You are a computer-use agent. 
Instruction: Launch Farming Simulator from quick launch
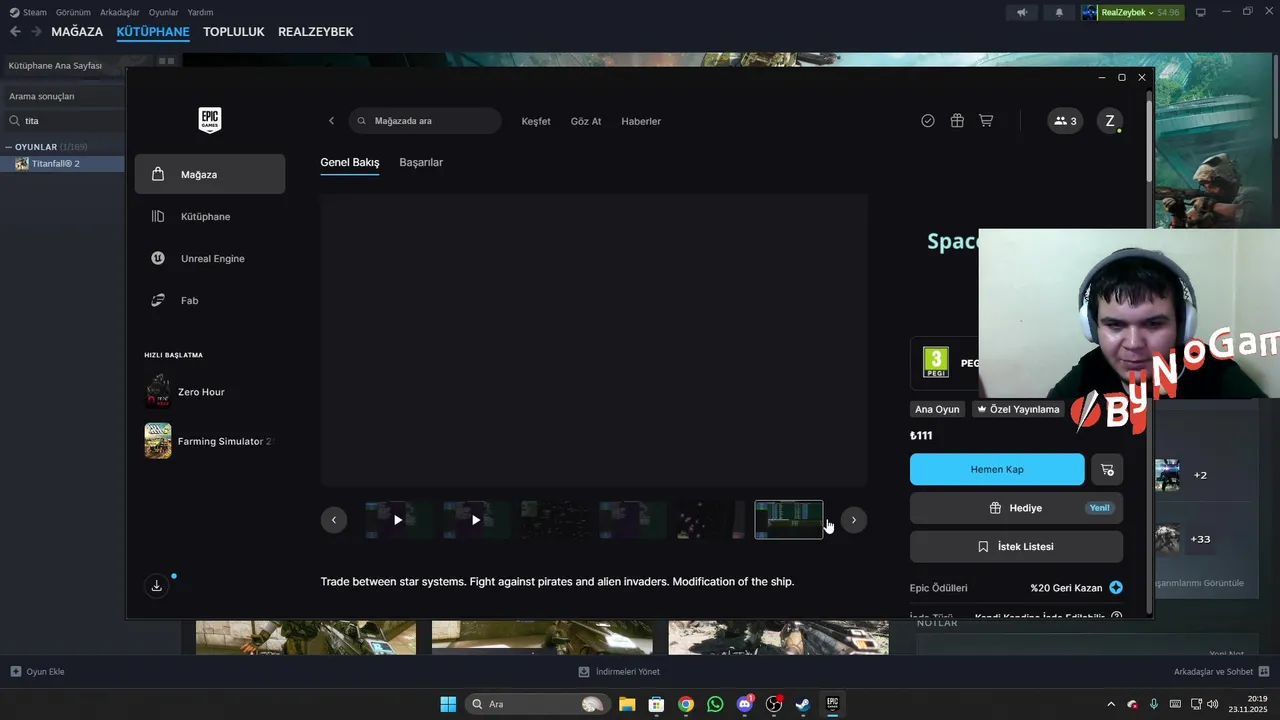pos(210,441)
